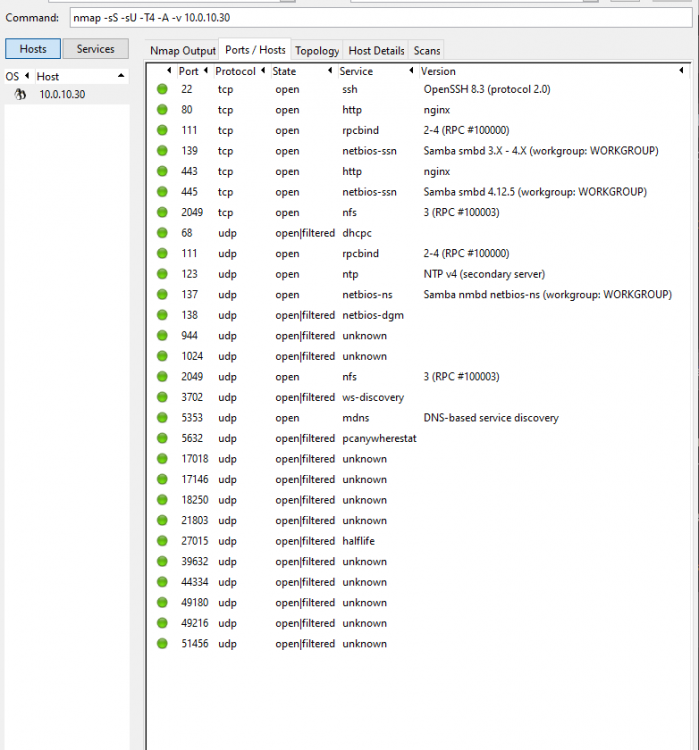
Task: Click DNS-based service discovery version cell
Action: 491,418
